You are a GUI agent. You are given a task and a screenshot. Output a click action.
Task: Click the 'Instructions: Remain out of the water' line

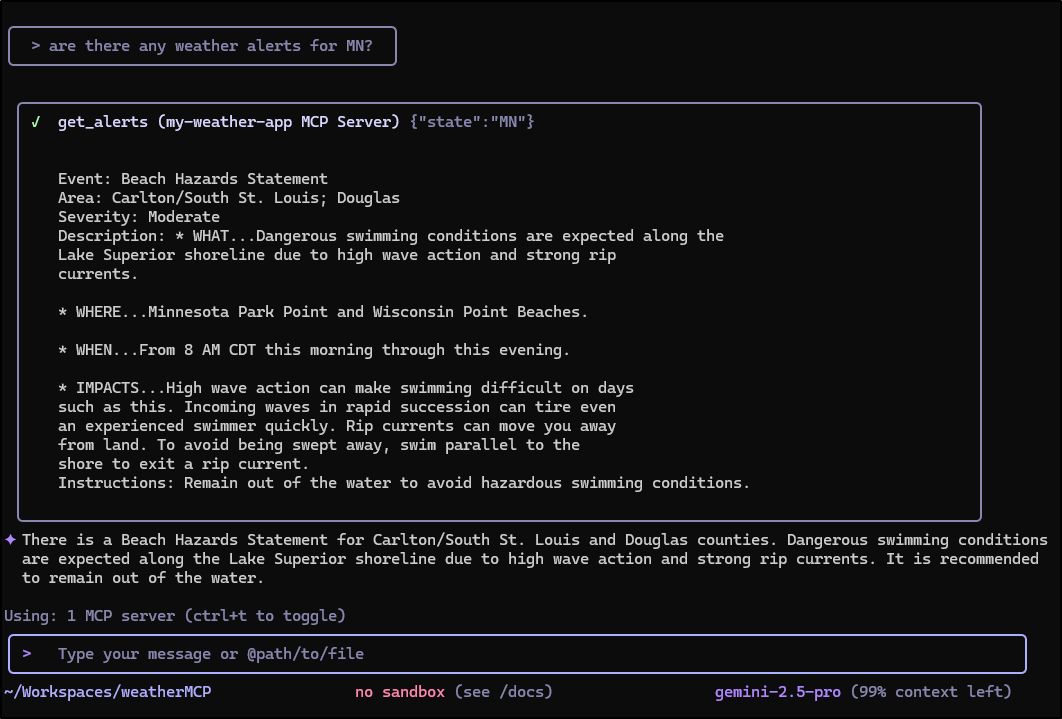point(404,483)
